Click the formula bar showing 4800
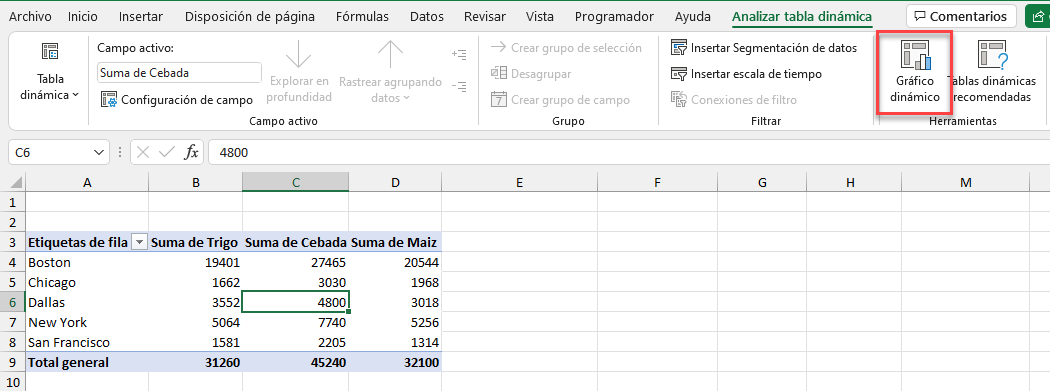This screenshot has width=1050, height=391. click(x=629, y=153)
